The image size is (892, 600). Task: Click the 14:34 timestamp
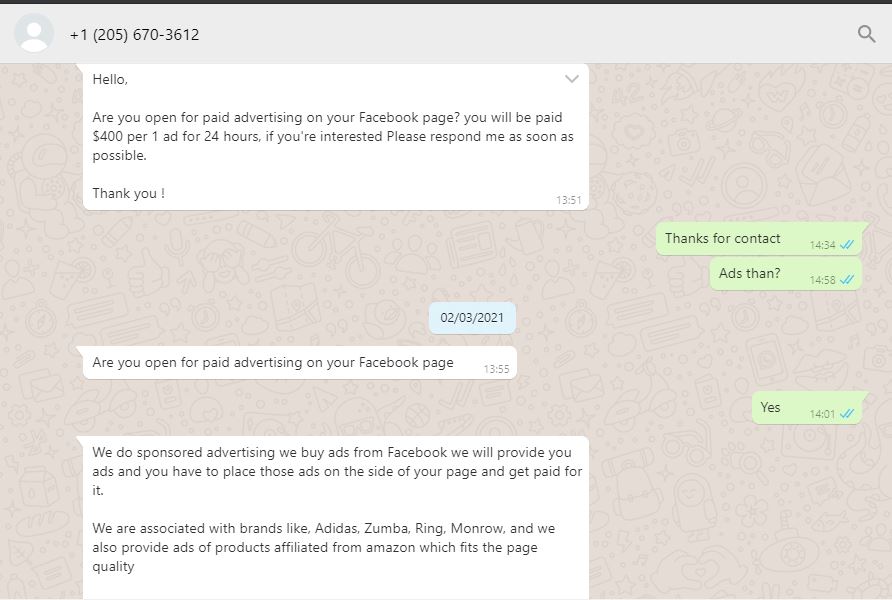click(x=823, y=245)
